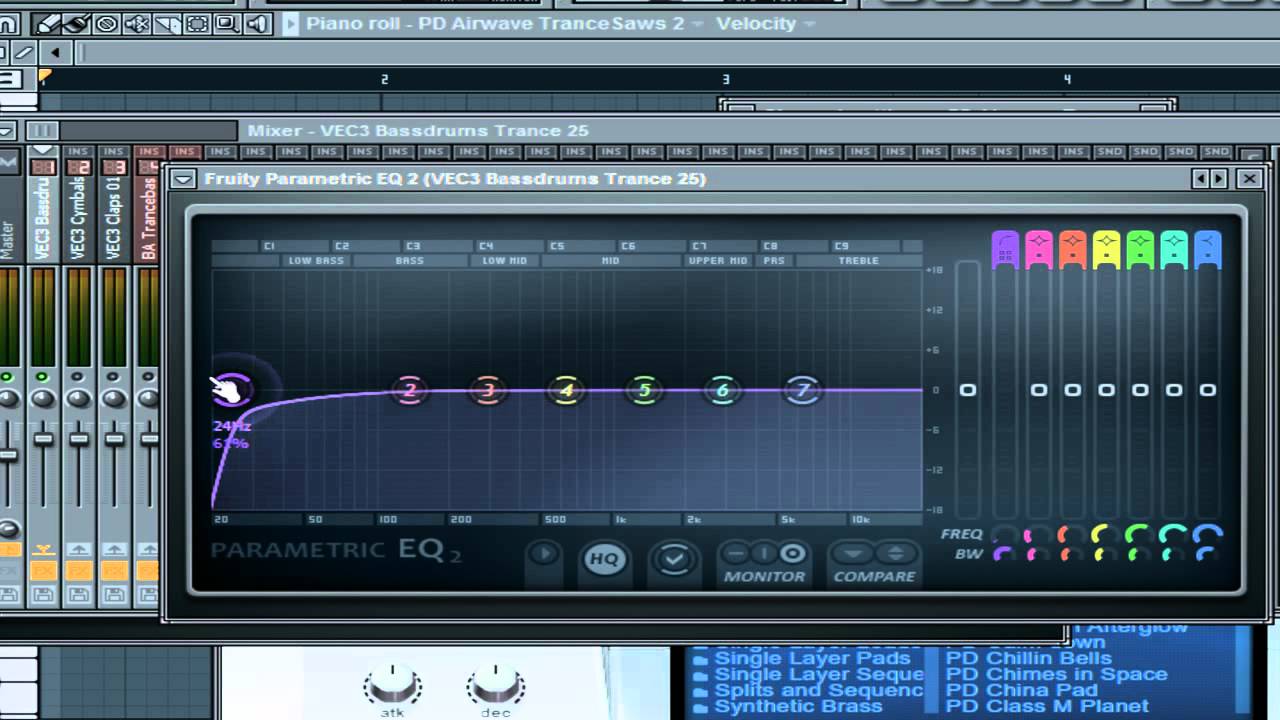
Task: Select the VEC3 Claps 01 mixer track name
Action: pos(115,220)
